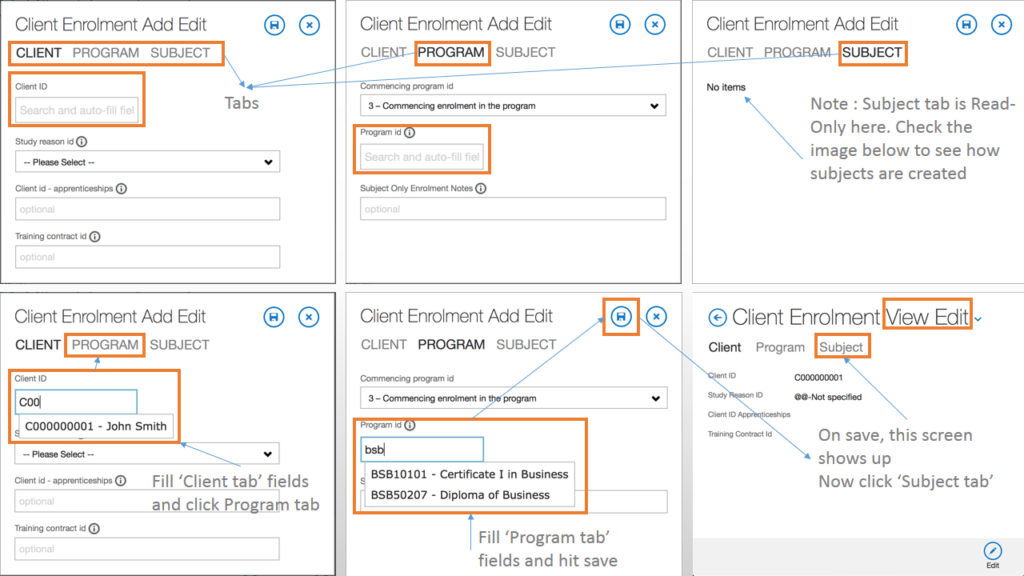Screen dimensions: 1024x576
Task: Click the highlighted save icon above the bsb search
Action: tap(621, 317)
